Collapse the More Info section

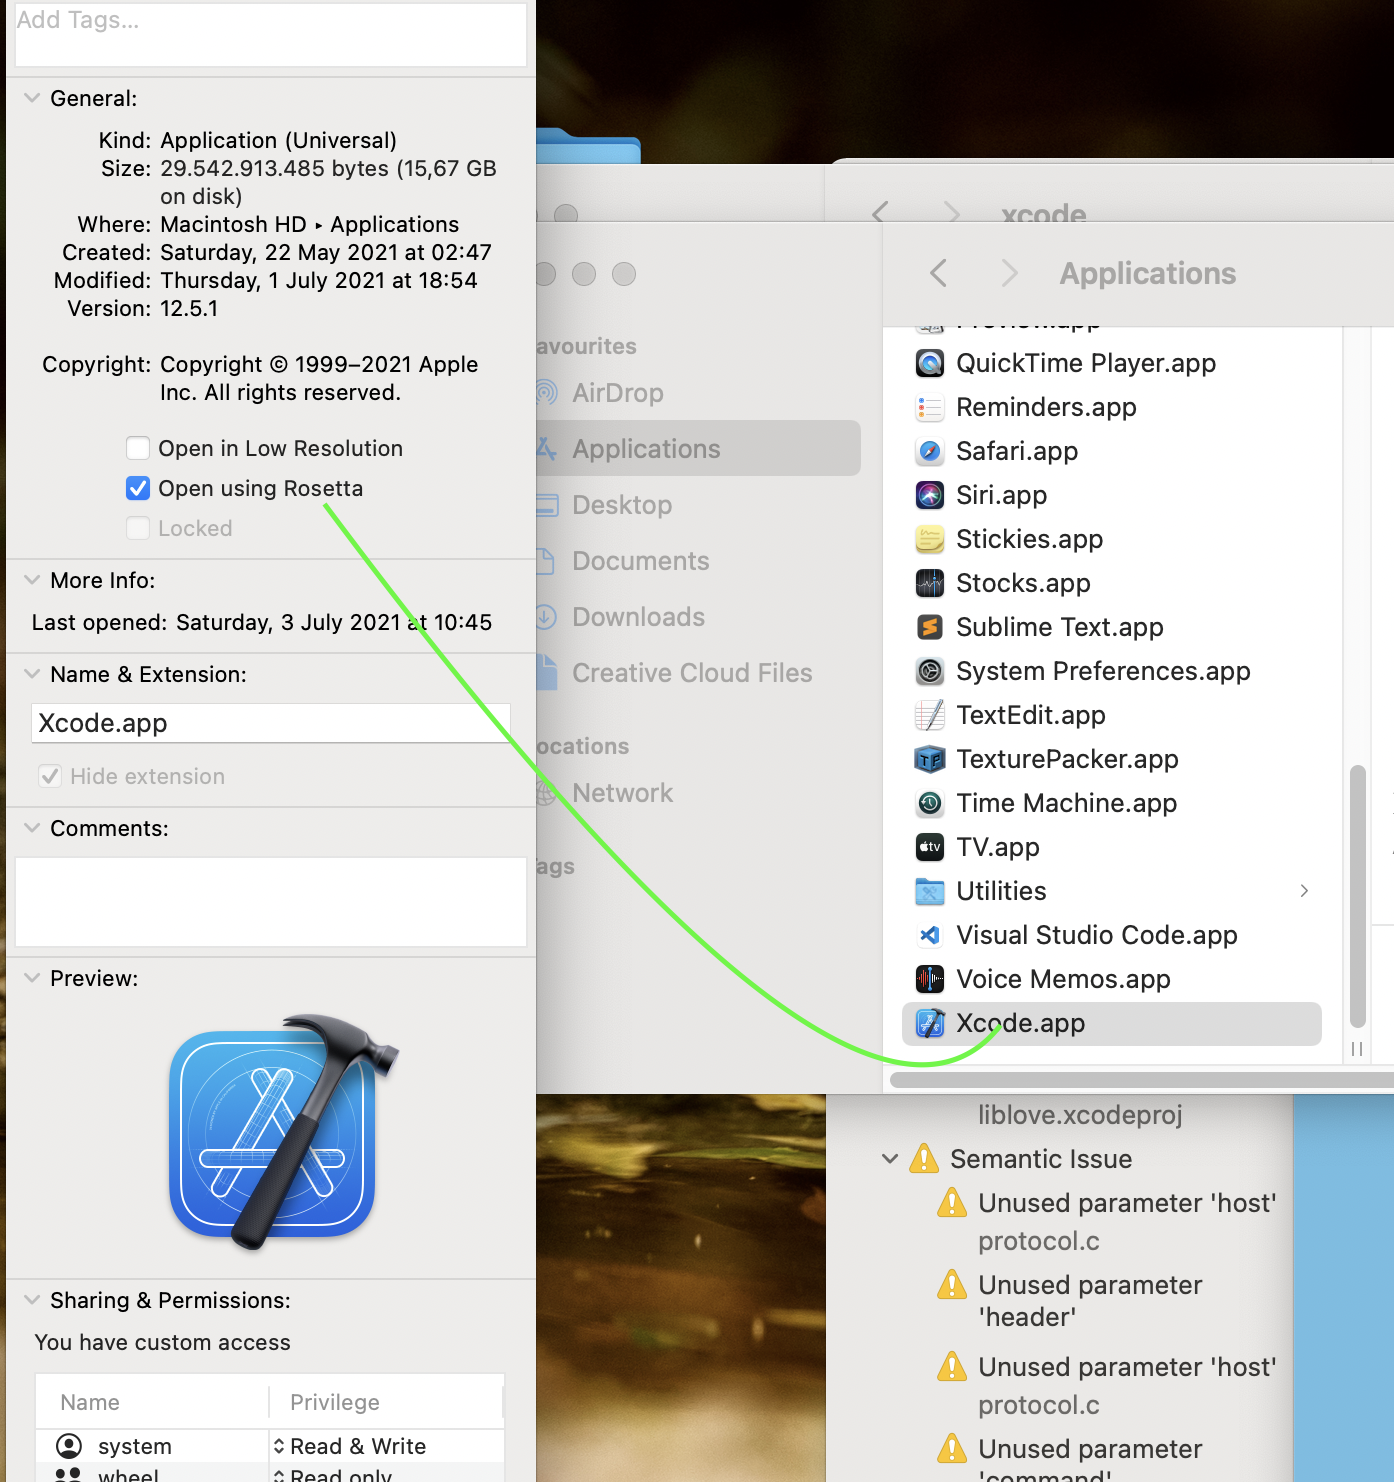point(32,580)
